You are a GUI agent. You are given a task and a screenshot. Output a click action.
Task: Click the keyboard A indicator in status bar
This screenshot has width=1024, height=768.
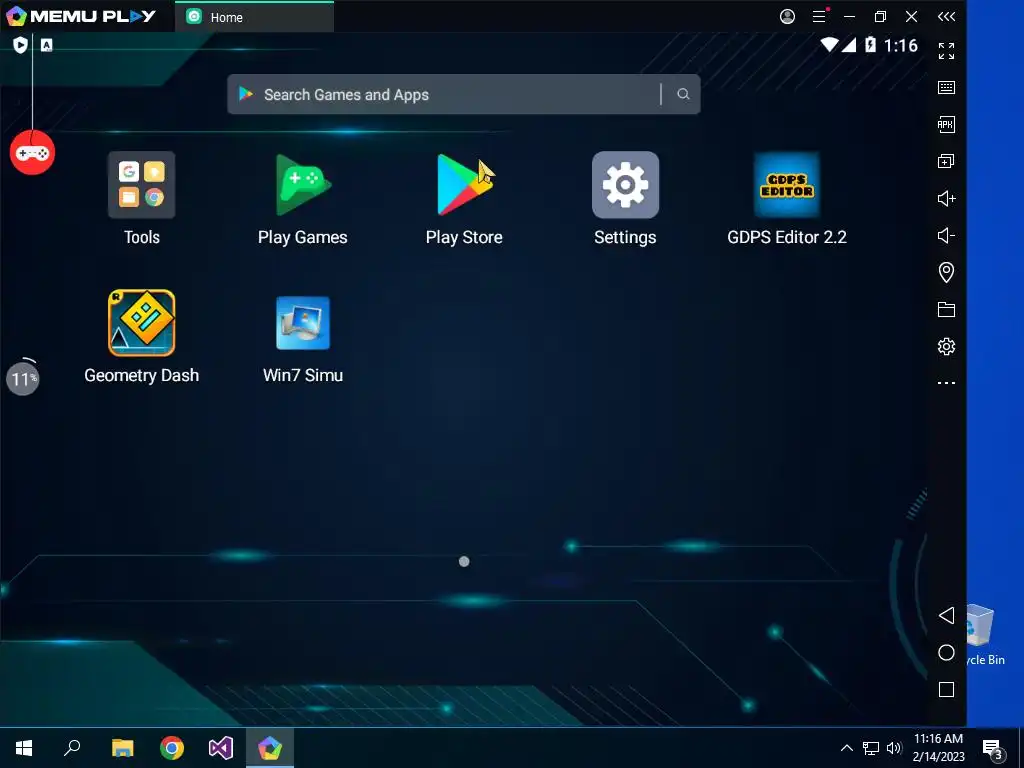(46, 45)
